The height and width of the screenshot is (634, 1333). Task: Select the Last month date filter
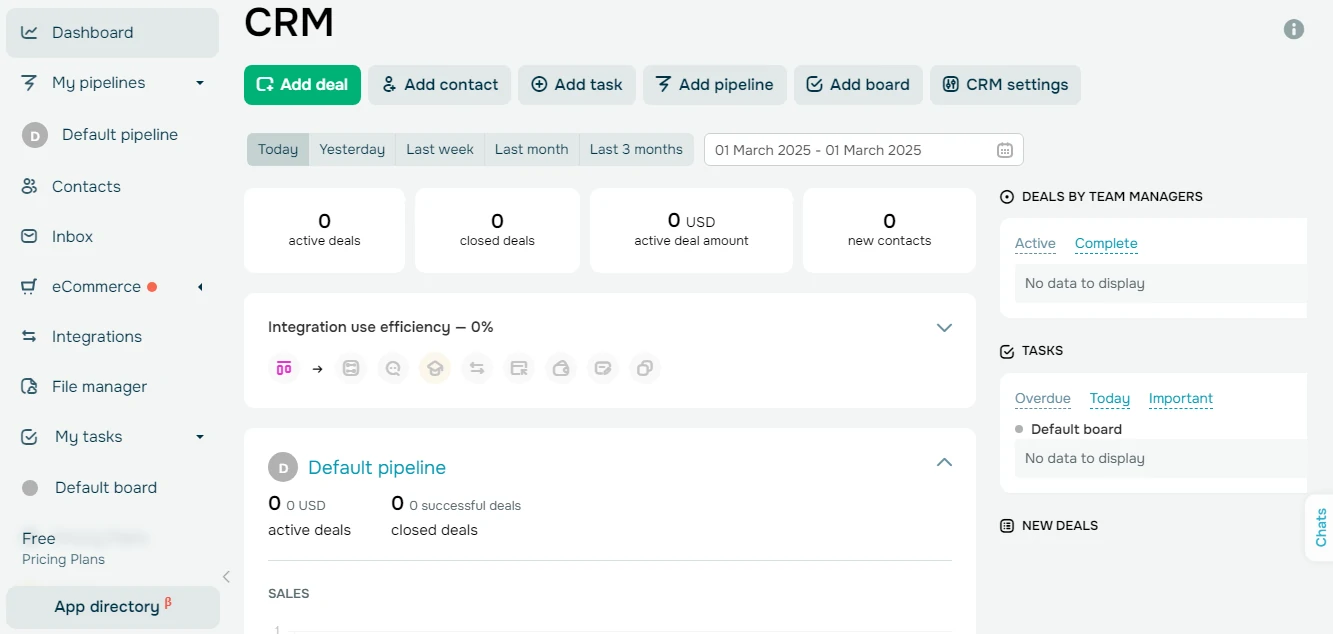(x=531, y=149)
